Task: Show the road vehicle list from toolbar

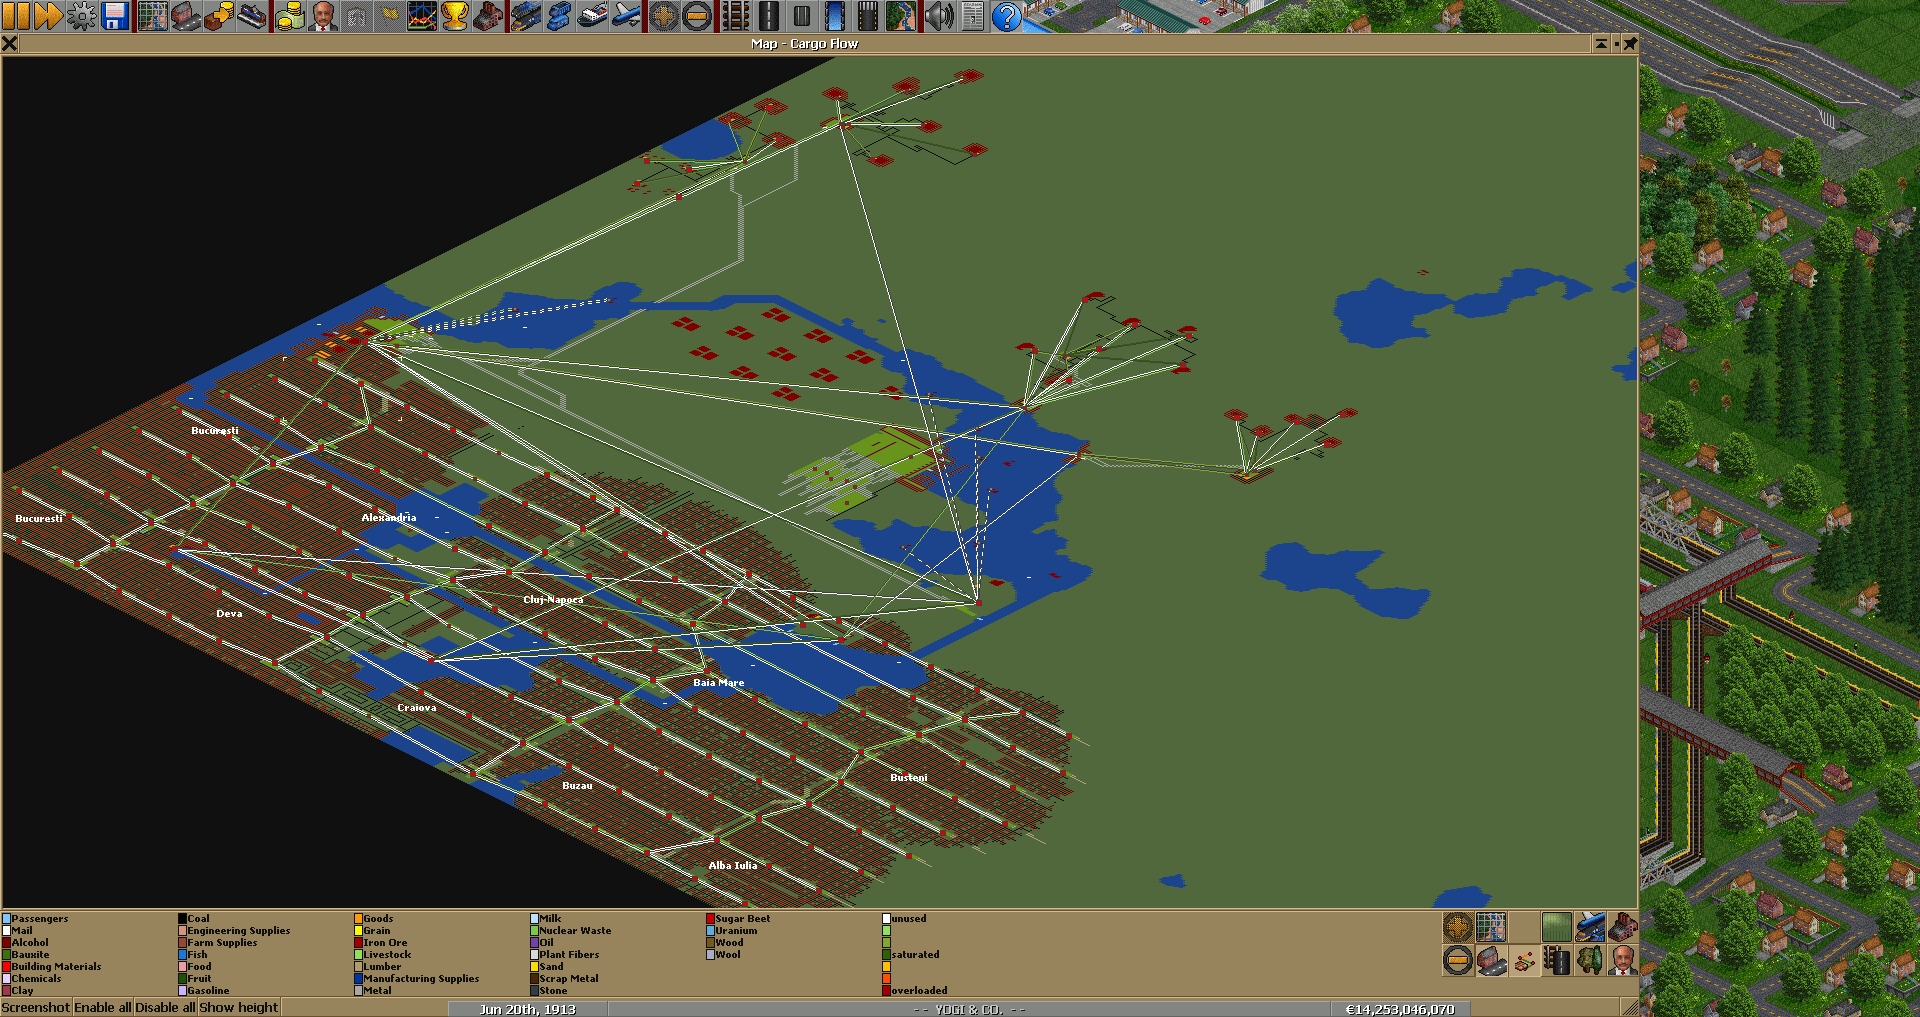Action: [559, 16]
